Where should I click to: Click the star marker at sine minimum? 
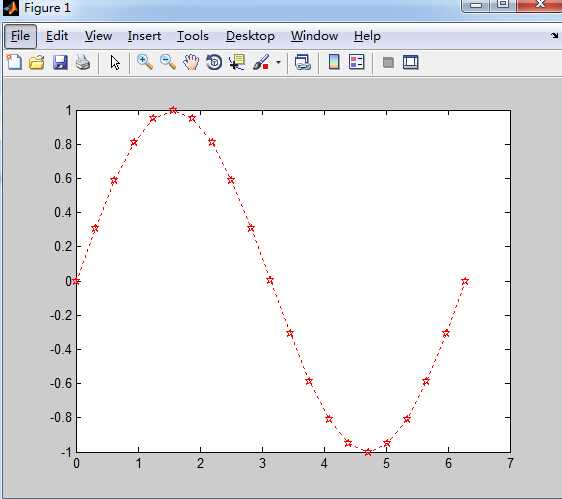pyautogui.click(x=367, y=452)
